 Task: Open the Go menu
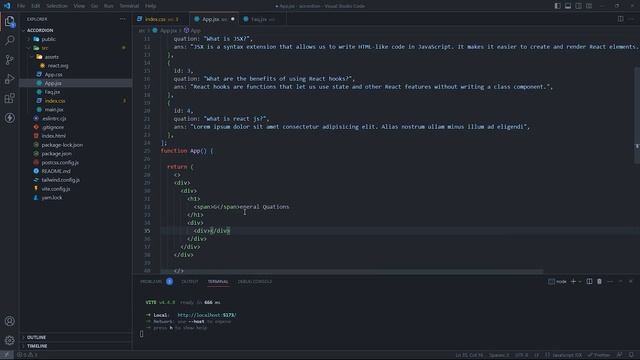click(x=94, y=6)
